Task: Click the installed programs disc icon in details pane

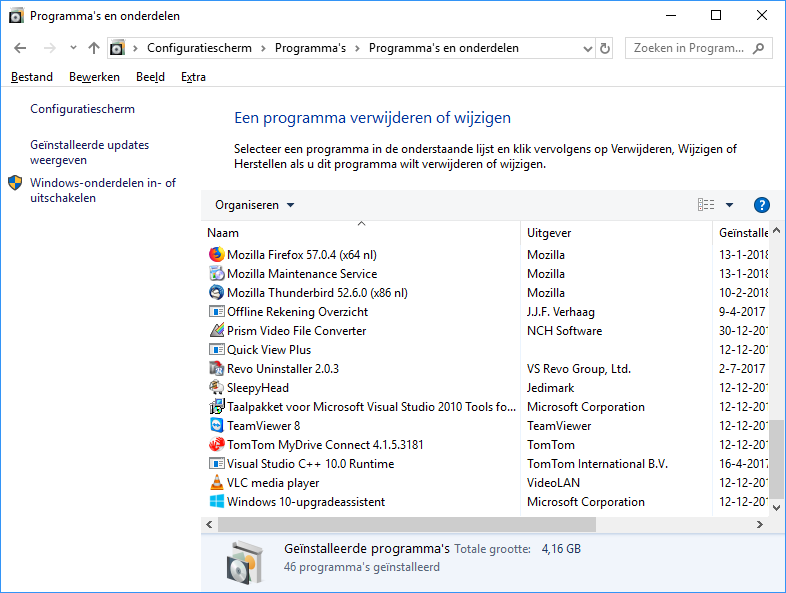Action: click(245, 562)
